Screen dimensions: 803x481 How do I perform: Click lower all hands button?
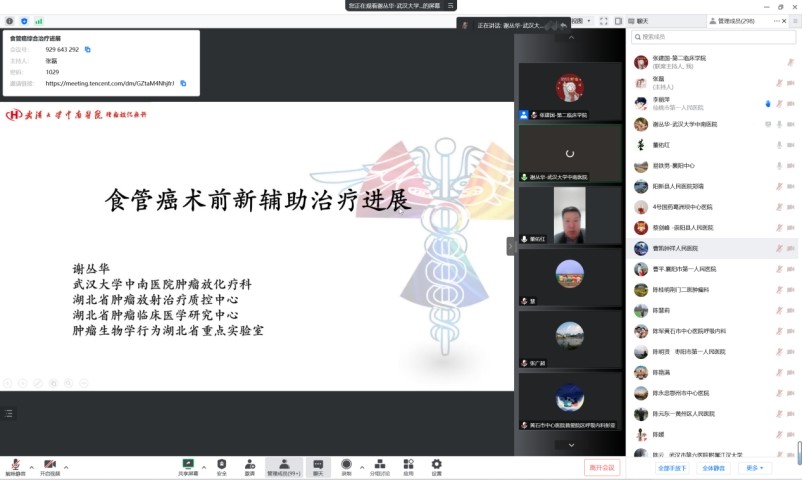click(x=672, y=468)
